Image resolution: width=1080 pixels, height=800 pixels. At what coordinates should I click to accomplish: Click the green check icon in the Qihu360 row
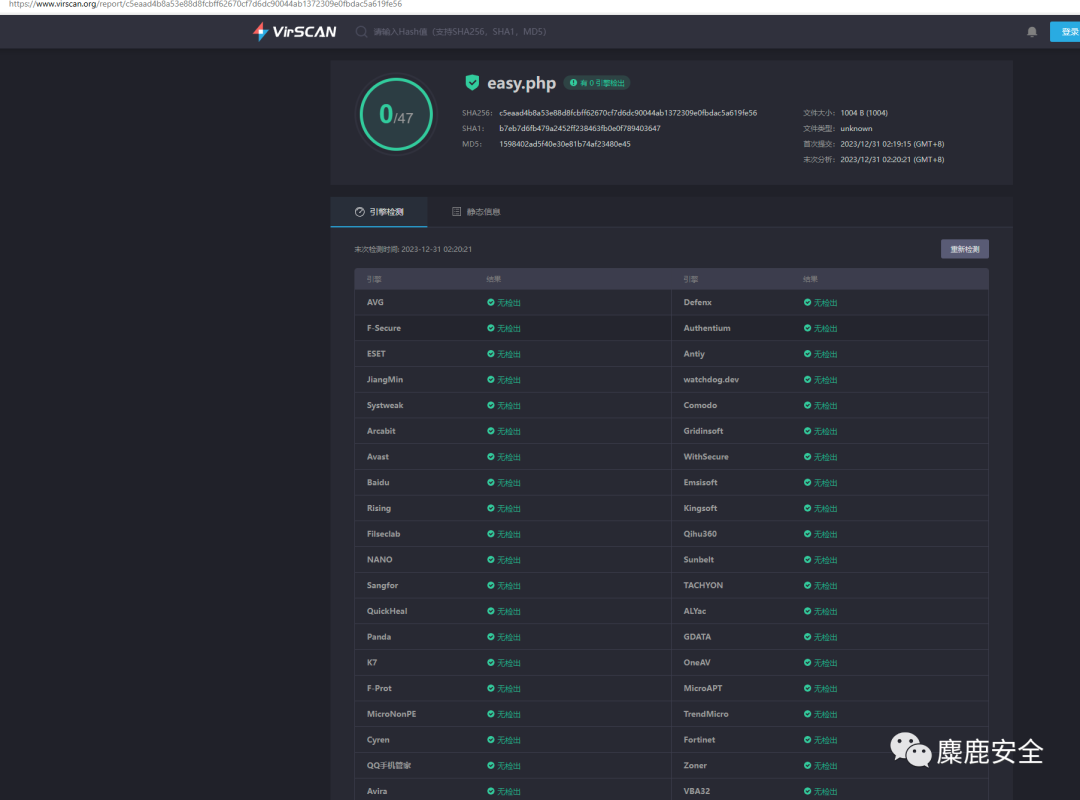pos(807,534)
